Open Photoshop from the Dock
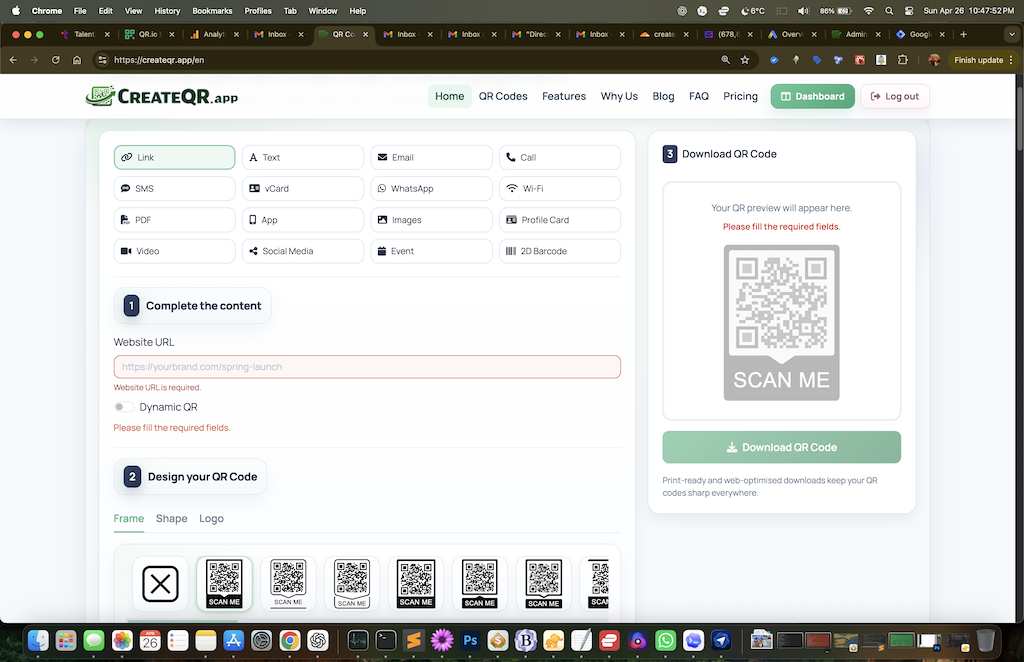This screenshot has height=662, width=1024. pos(470,640)
